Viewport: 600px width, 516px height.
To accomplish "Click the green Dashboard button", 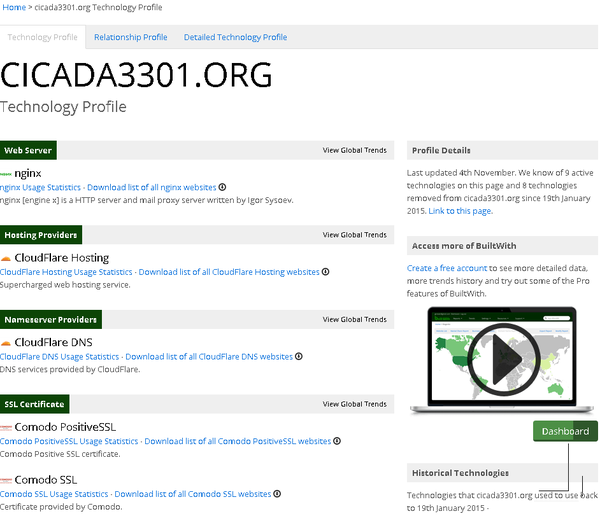I will pyautogui.click(x=565, y=431).
